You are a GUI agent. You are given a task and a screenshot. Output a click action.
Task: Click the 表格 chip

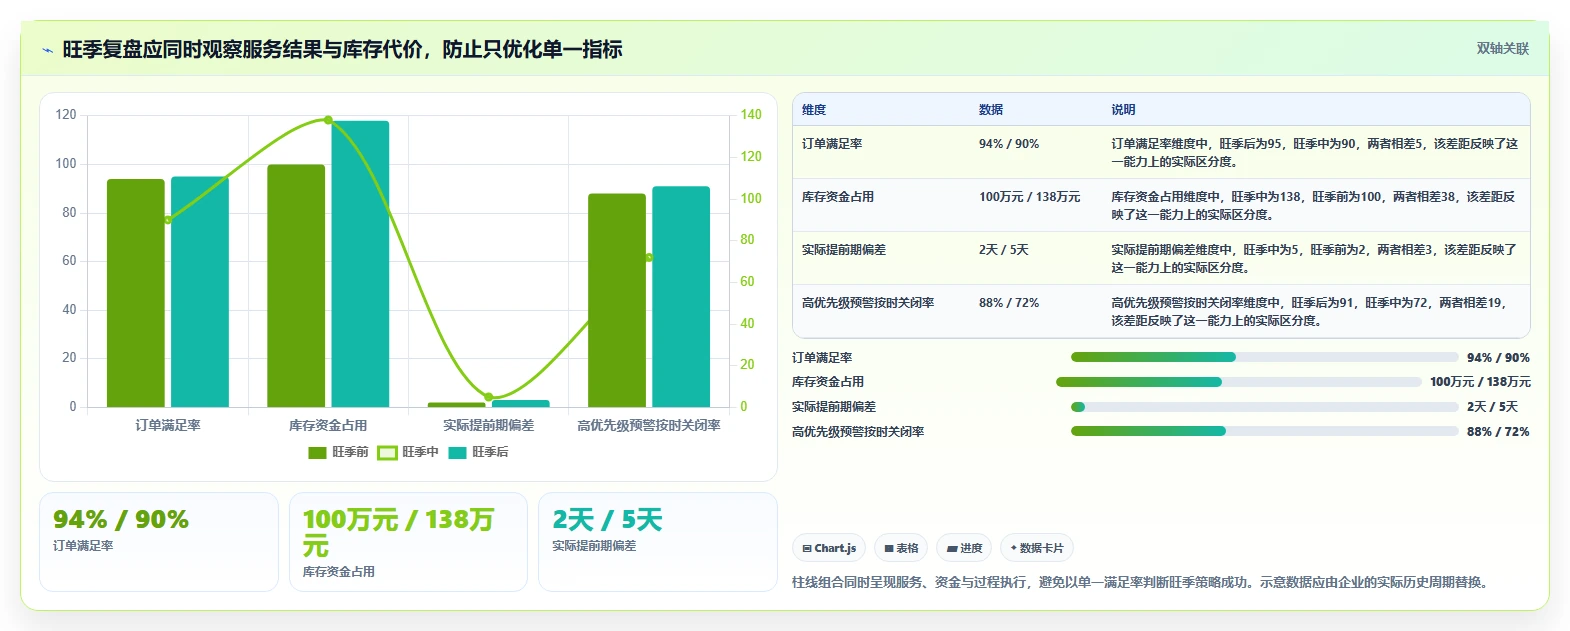pyautogui.click(x=900, y=548)
